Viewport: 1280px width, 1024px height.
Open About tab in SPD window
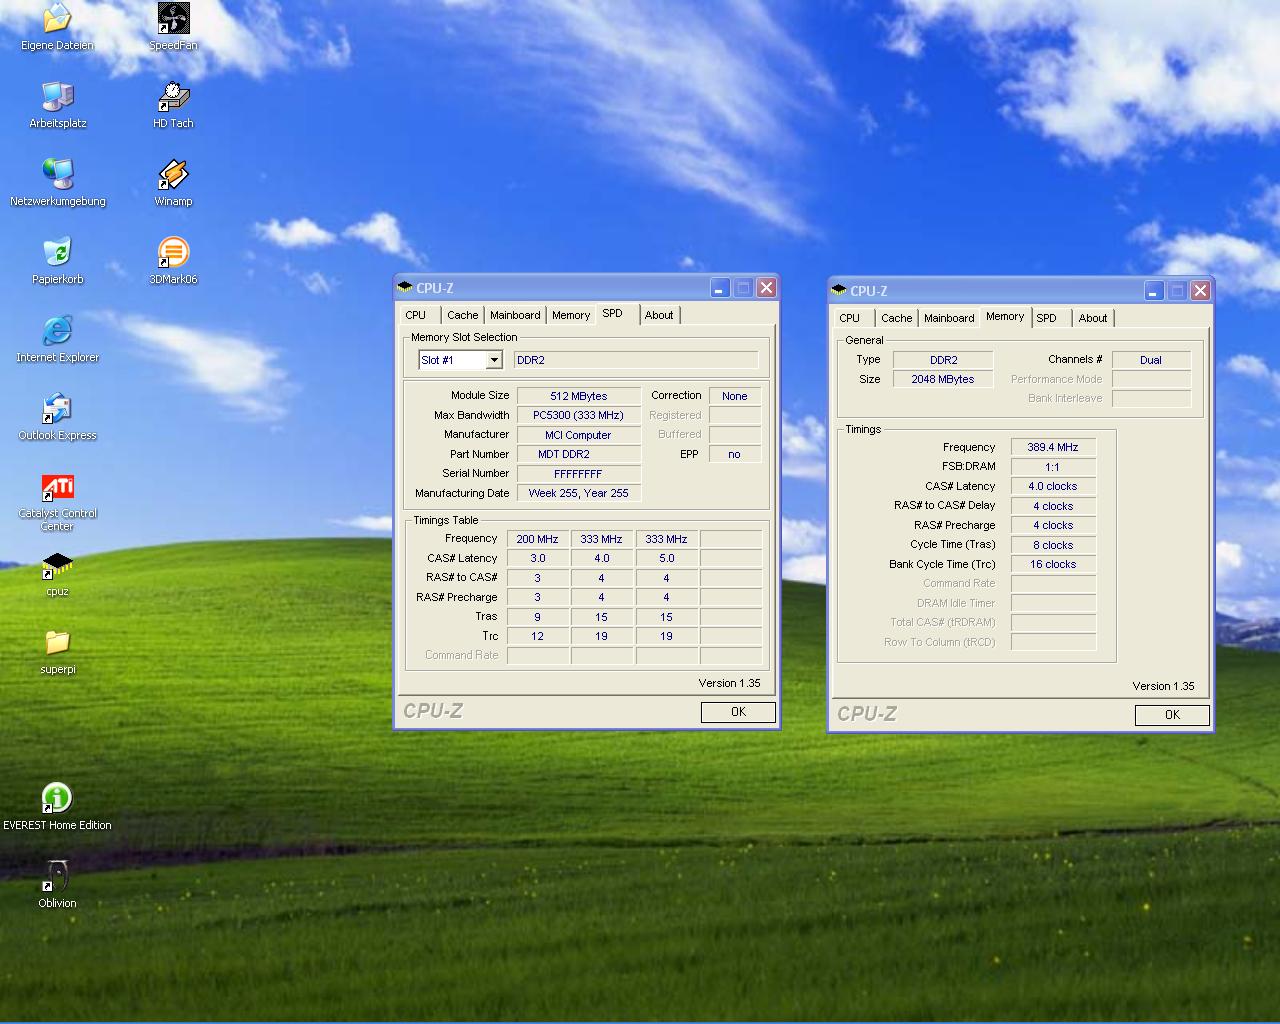click(659, 315)
